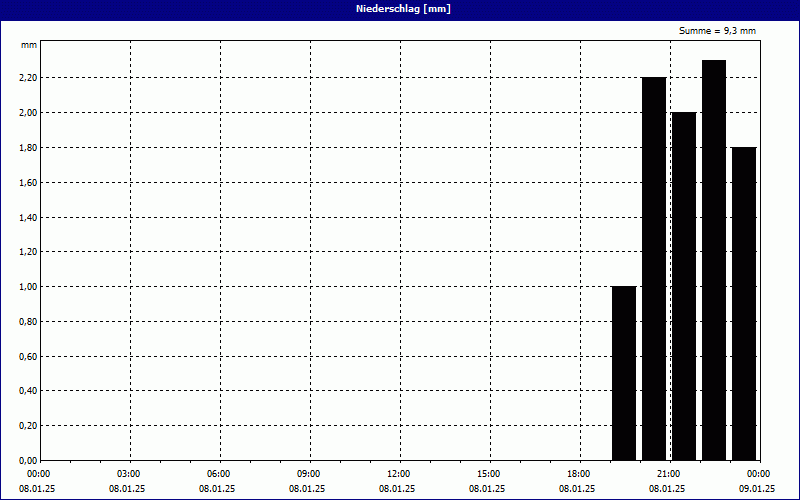Click the y-axis label 0,80
The image size is (800, 500).
click(28, 321)
